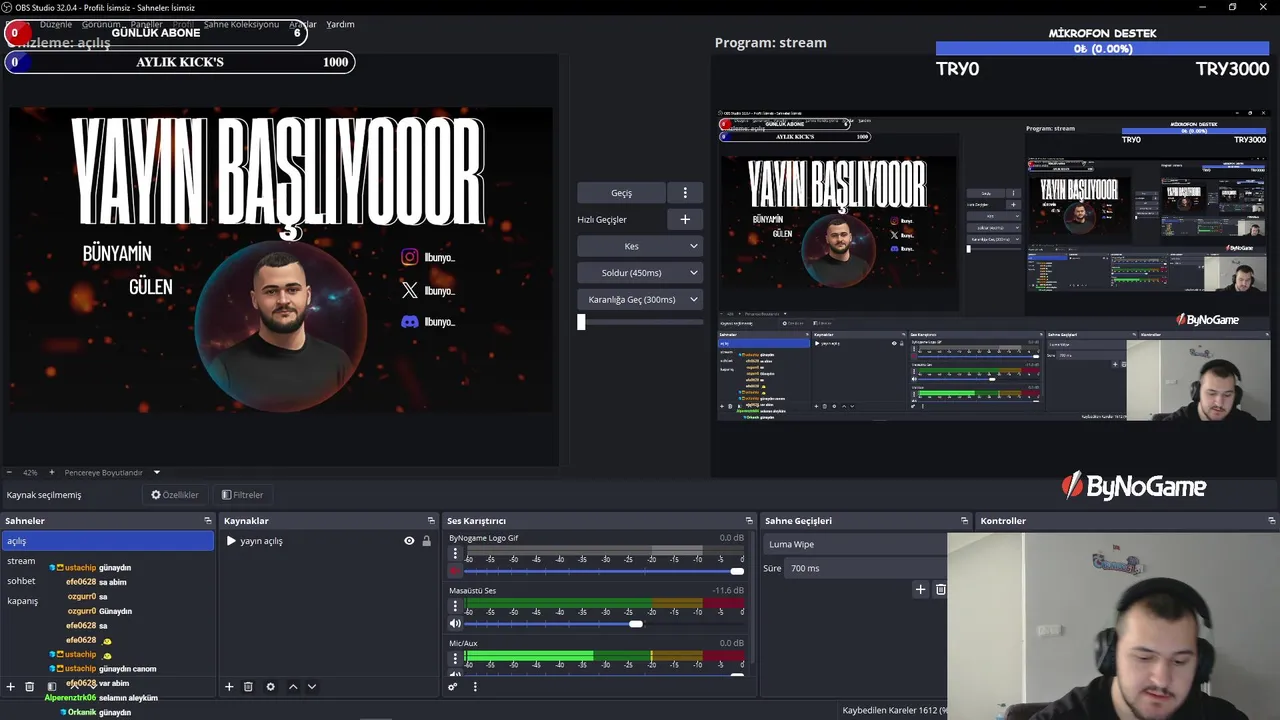Click the Kaybedilen Kareler status text
1280x720 pixels.
893,710
